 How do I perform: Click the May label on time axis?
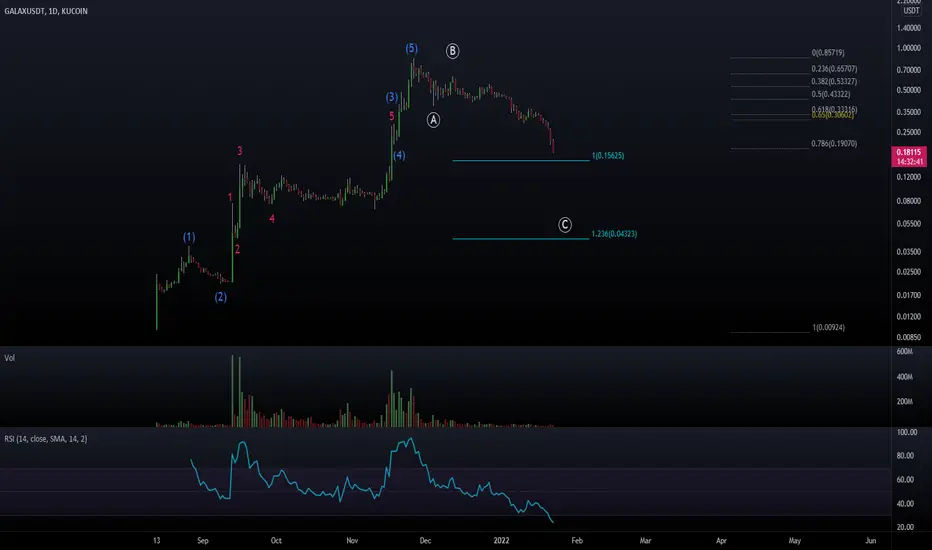[794, 540]
